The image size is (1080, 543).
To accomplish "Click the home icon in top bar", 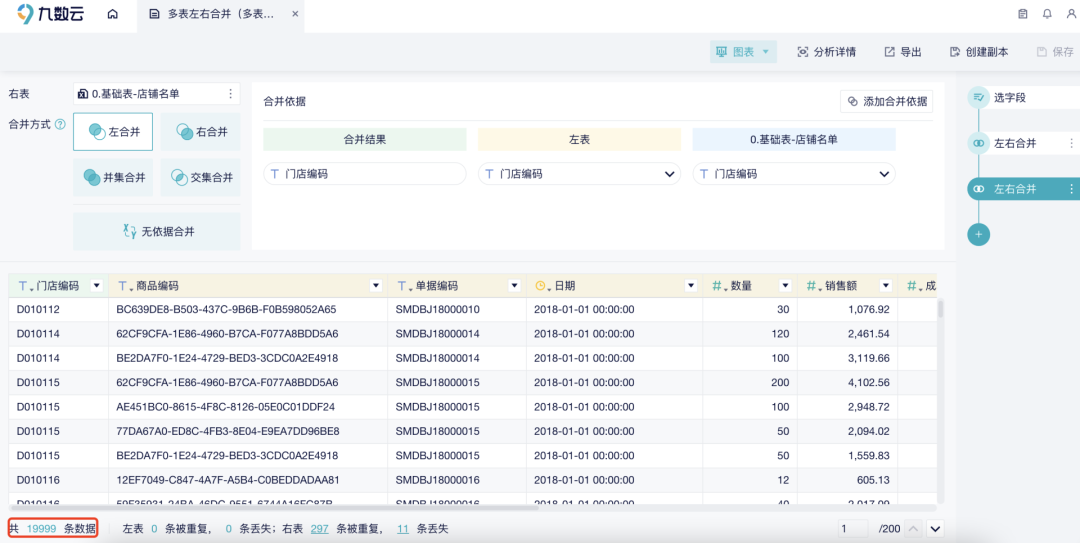I will pyautogui.click(x=112, y=15).
